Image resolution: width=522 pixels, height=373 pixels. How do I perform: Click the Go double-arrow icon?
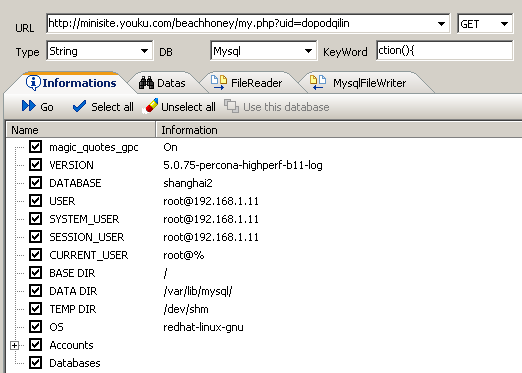click(x=29, y=106)
